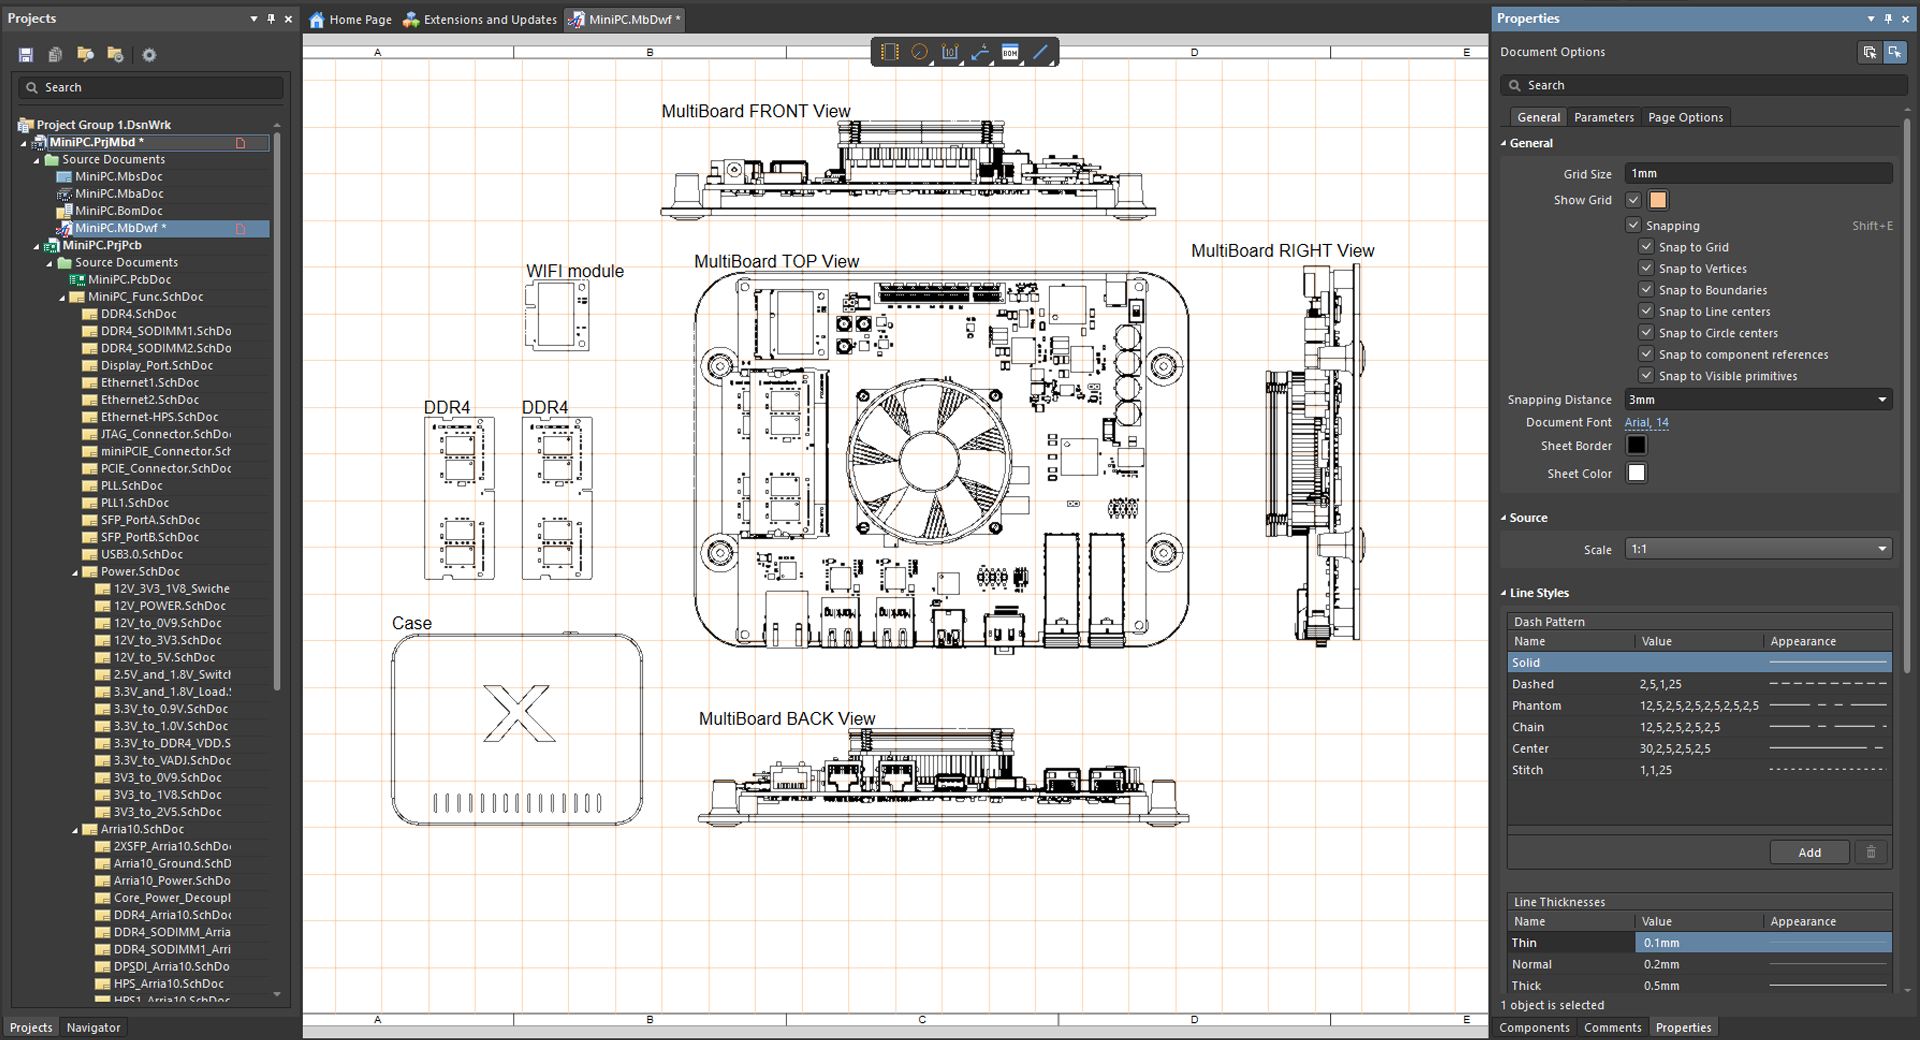Click the folder with magnifier icon in the Projects panel
Screen dimensions: 1920x1040
click(85, 55)
